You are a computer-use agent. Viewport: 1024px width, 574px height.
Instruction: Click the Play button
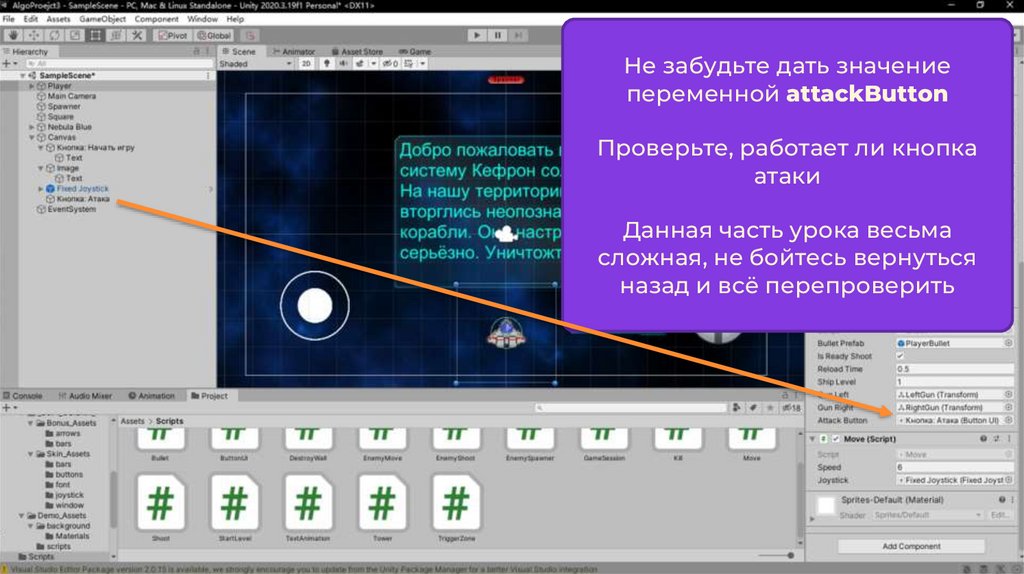click(477, 35)
